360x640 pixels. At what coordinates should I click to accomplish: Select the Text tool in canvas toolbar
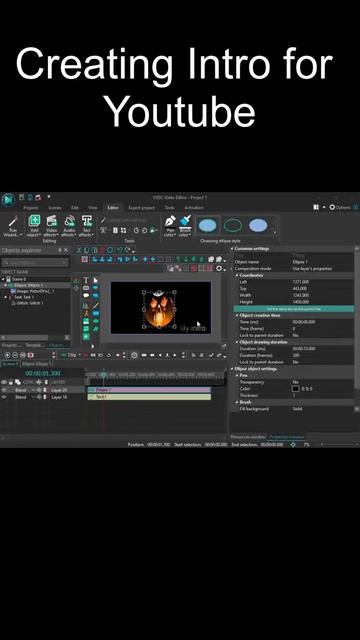(86, 280)
